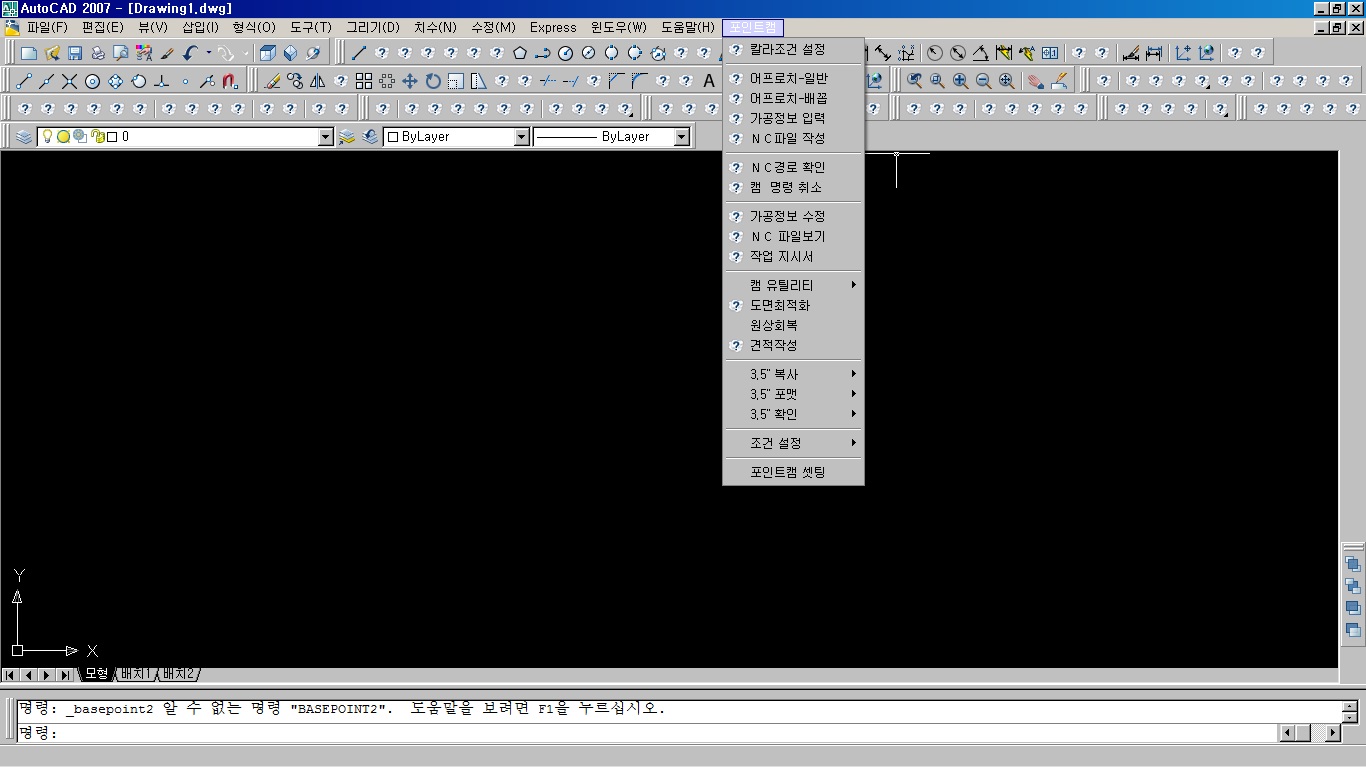
Task: Select the rectangular Array tool
Action: pos(364,81)
